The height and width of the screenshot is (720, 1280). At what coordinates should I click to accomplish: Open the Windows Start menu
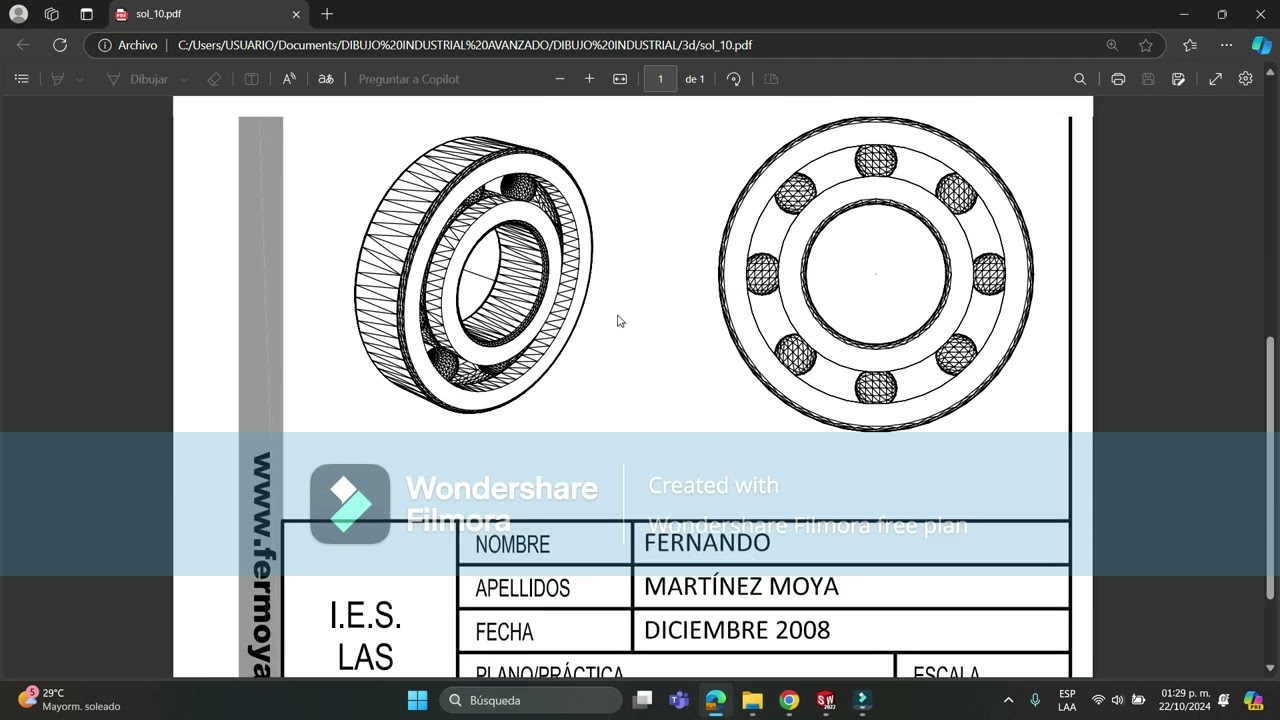pos(418,700)
